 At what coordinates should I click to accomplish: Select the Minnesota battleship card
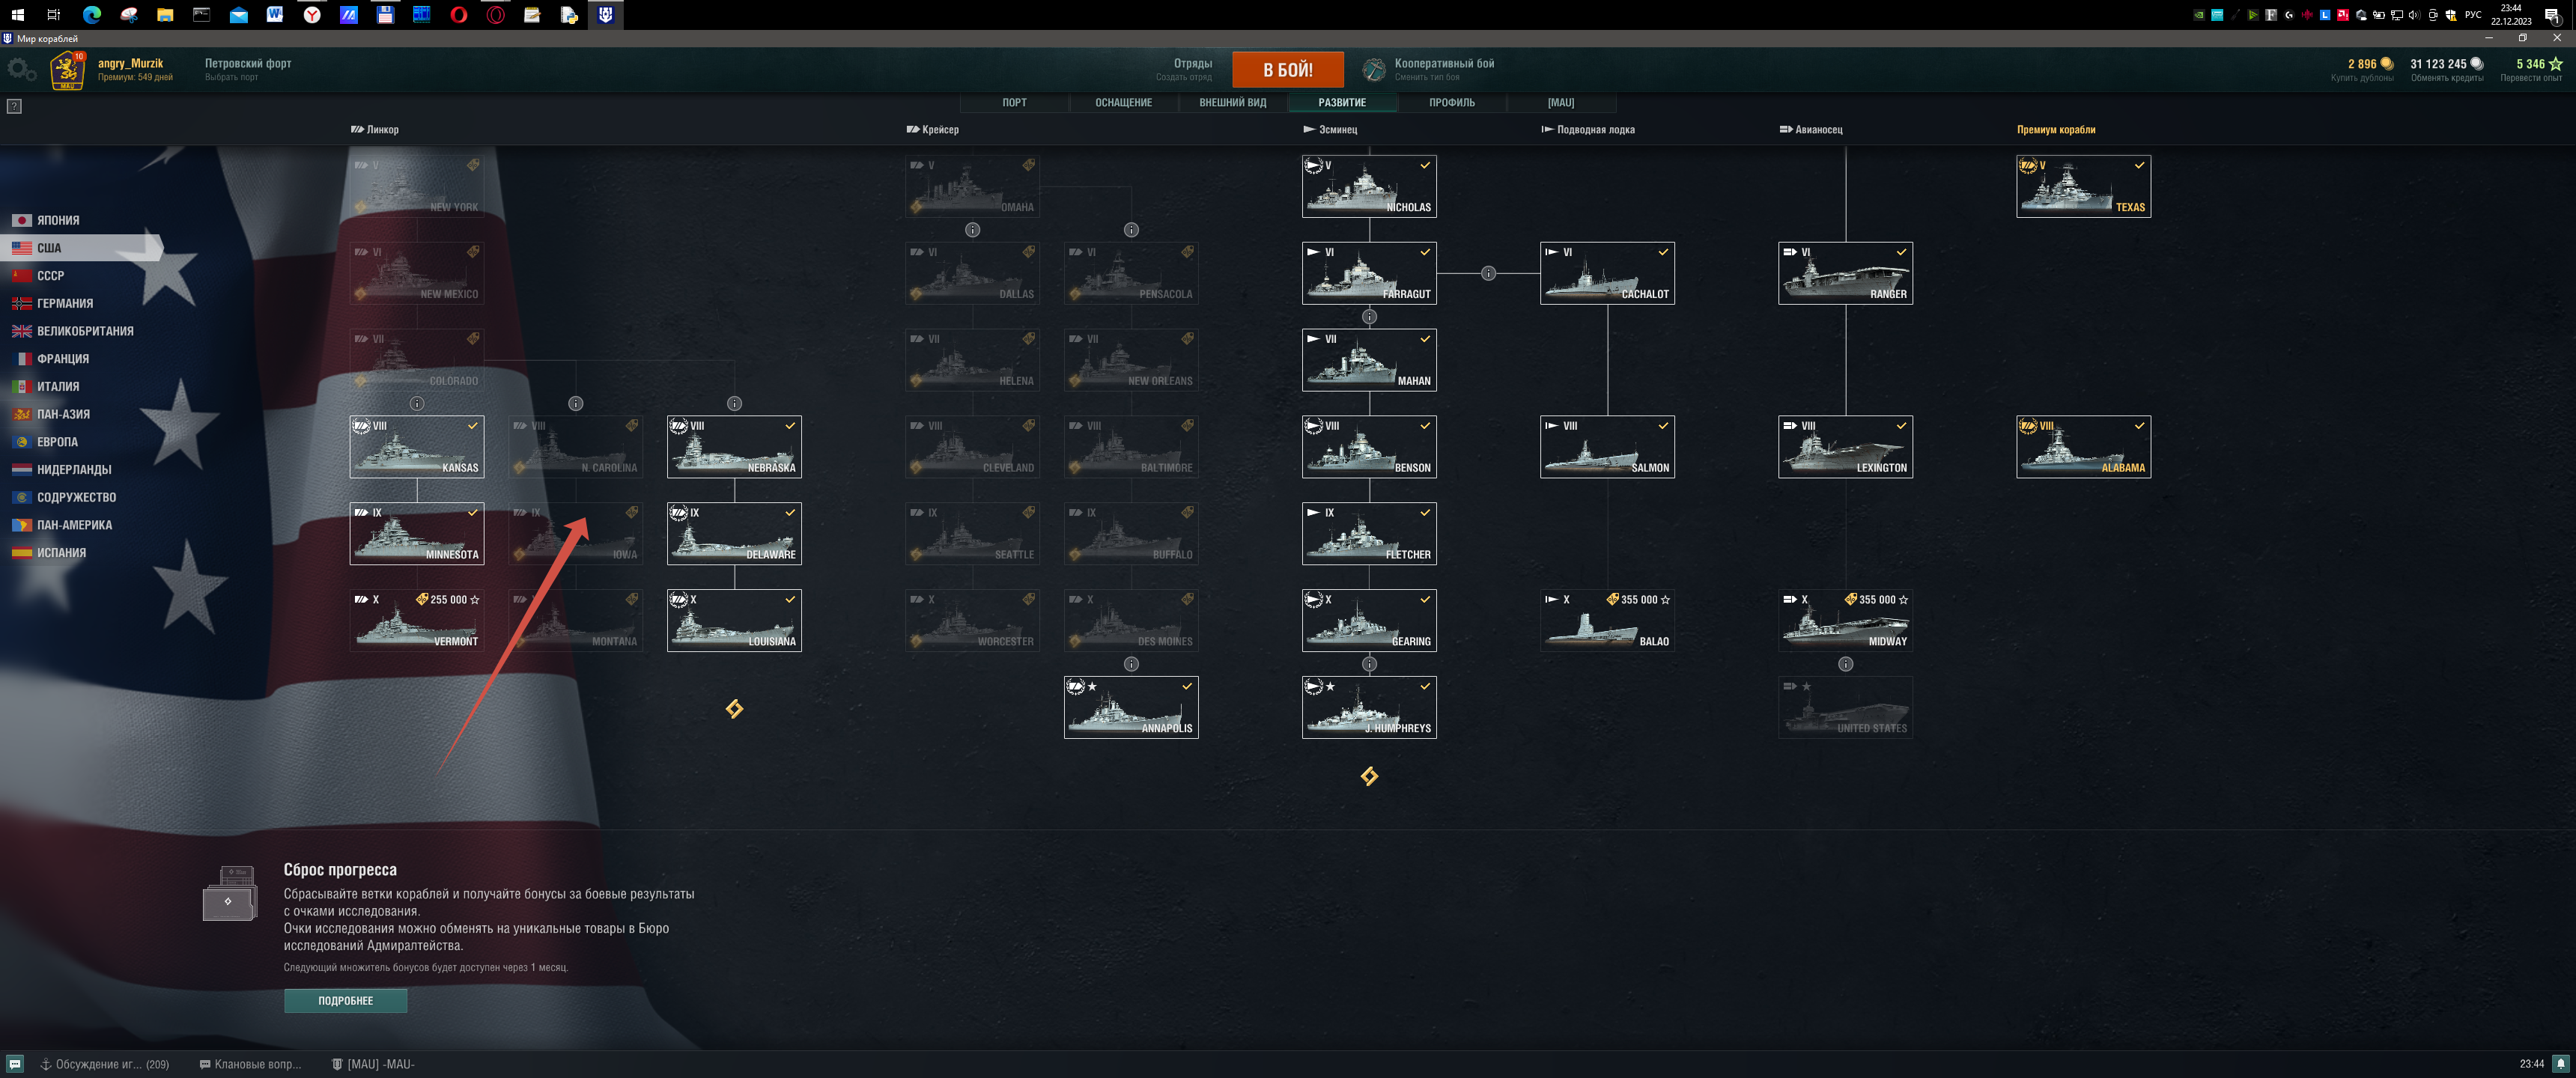coord(417,534)
